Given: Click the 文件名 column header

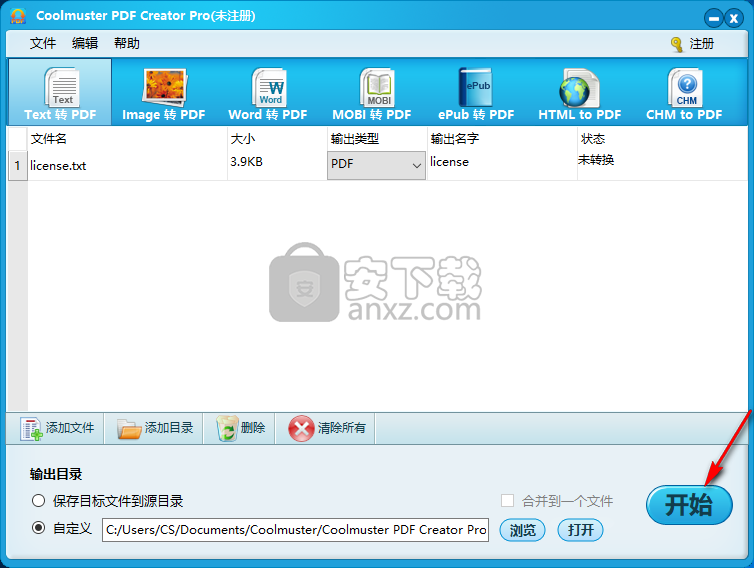Looking at the screenshot, I should tap(127, 139).
